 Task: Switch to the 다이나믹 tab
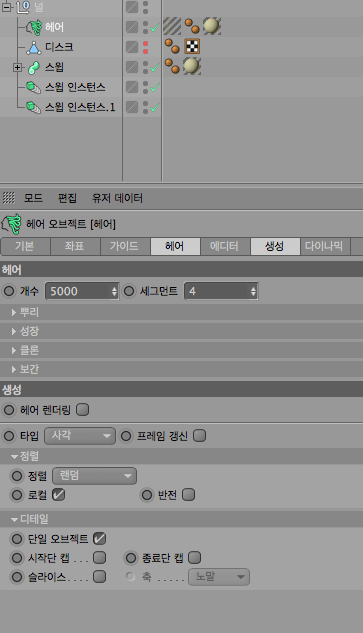[324, 246]
